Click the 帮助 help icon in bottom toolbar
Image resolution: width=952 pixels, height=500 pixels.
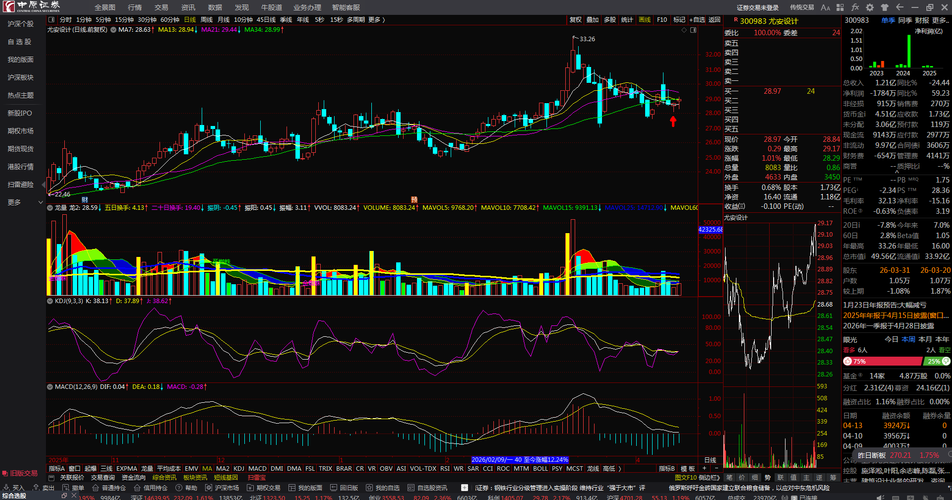179,487
